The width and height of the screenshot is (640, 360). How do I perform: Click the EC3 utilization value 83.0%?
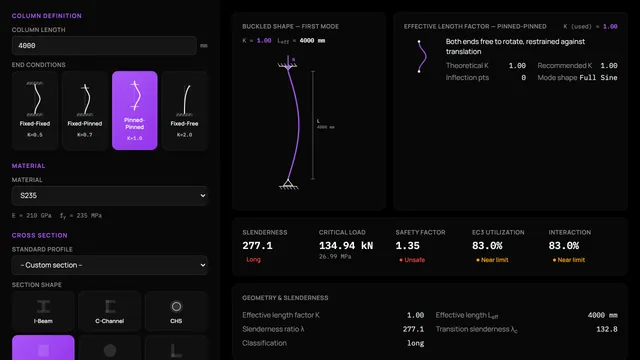[x=487, y=246]
